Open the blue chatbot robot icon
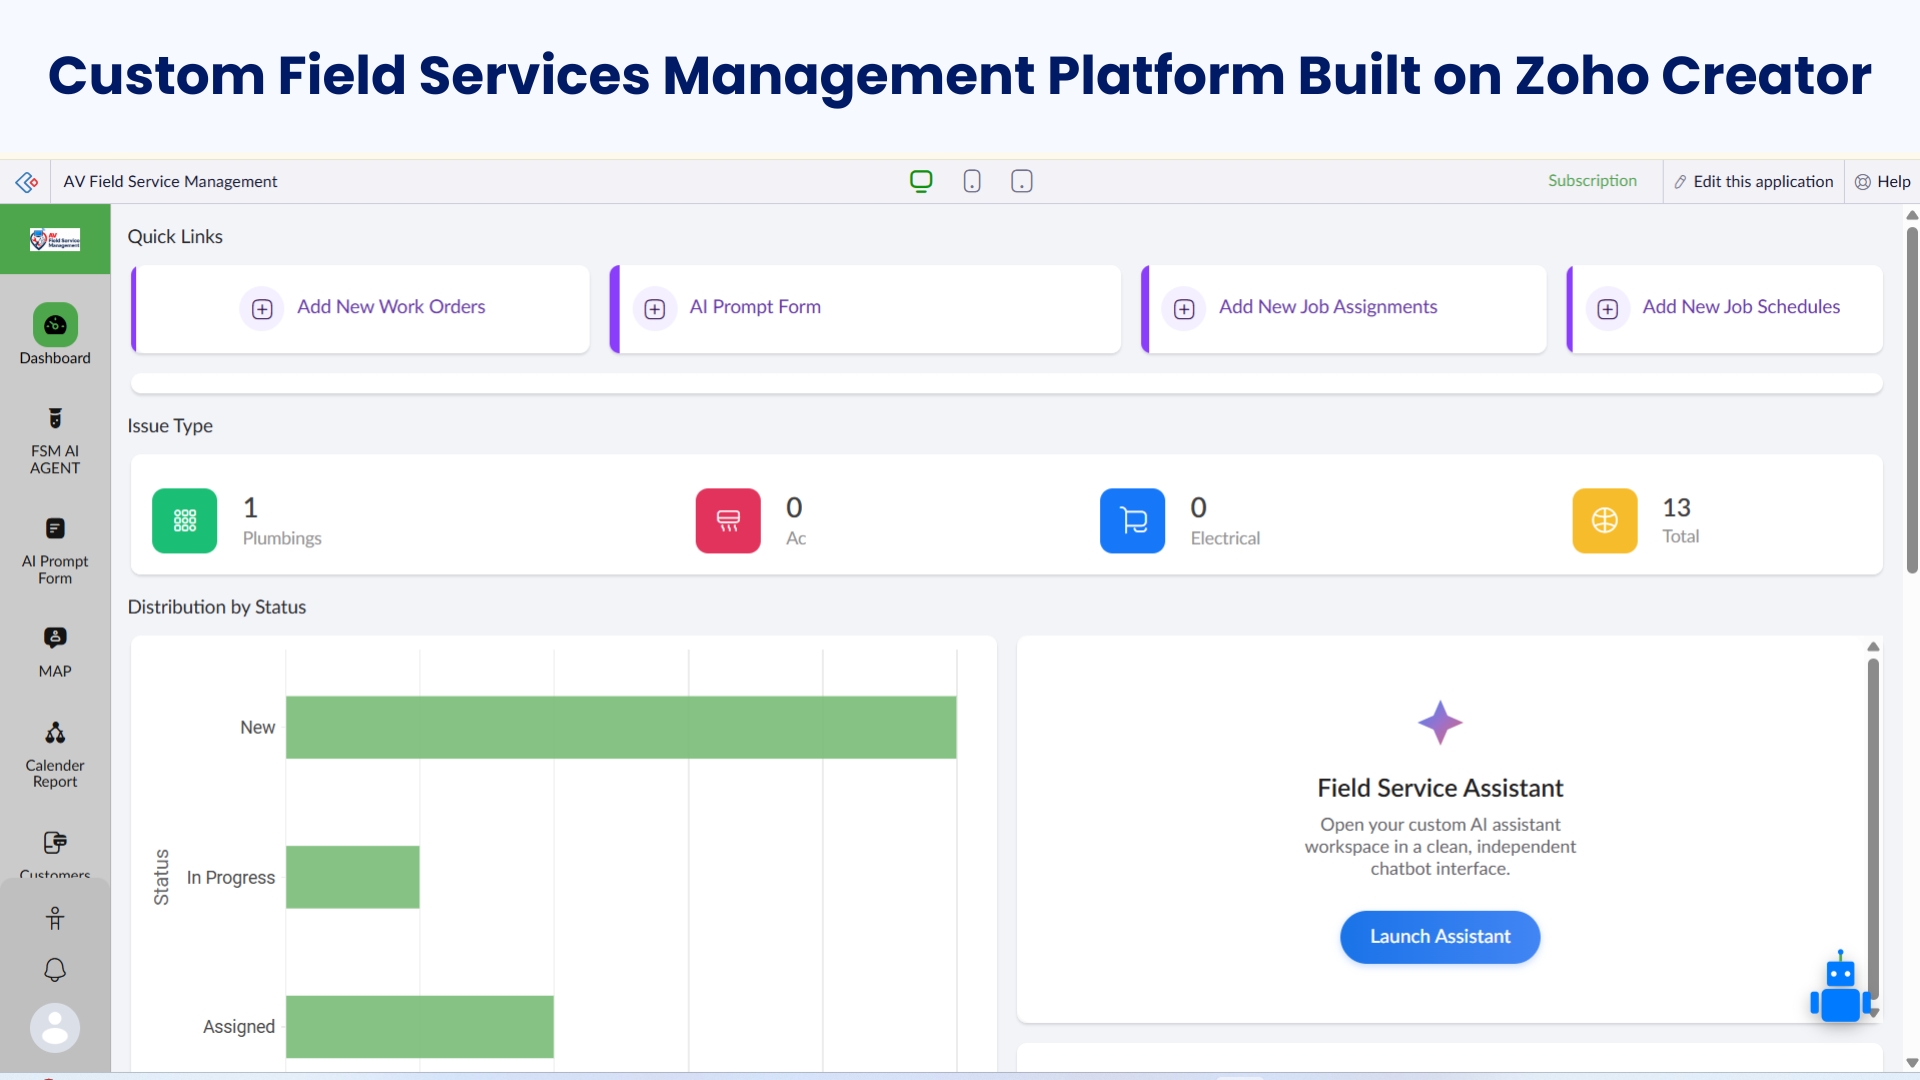This screenshot has width=1920, height=1080. [1840, 988]
